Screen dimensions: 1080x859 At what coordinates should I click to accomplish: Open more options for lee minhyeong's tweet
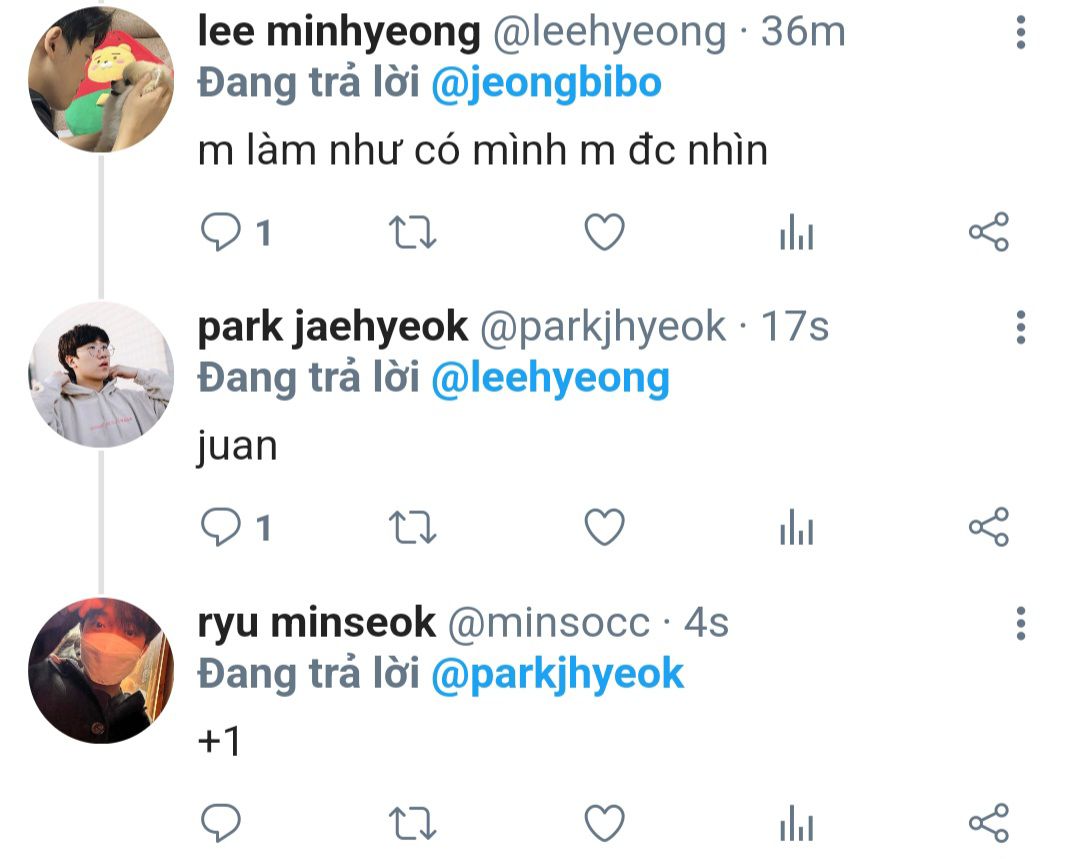[1021, 32]
